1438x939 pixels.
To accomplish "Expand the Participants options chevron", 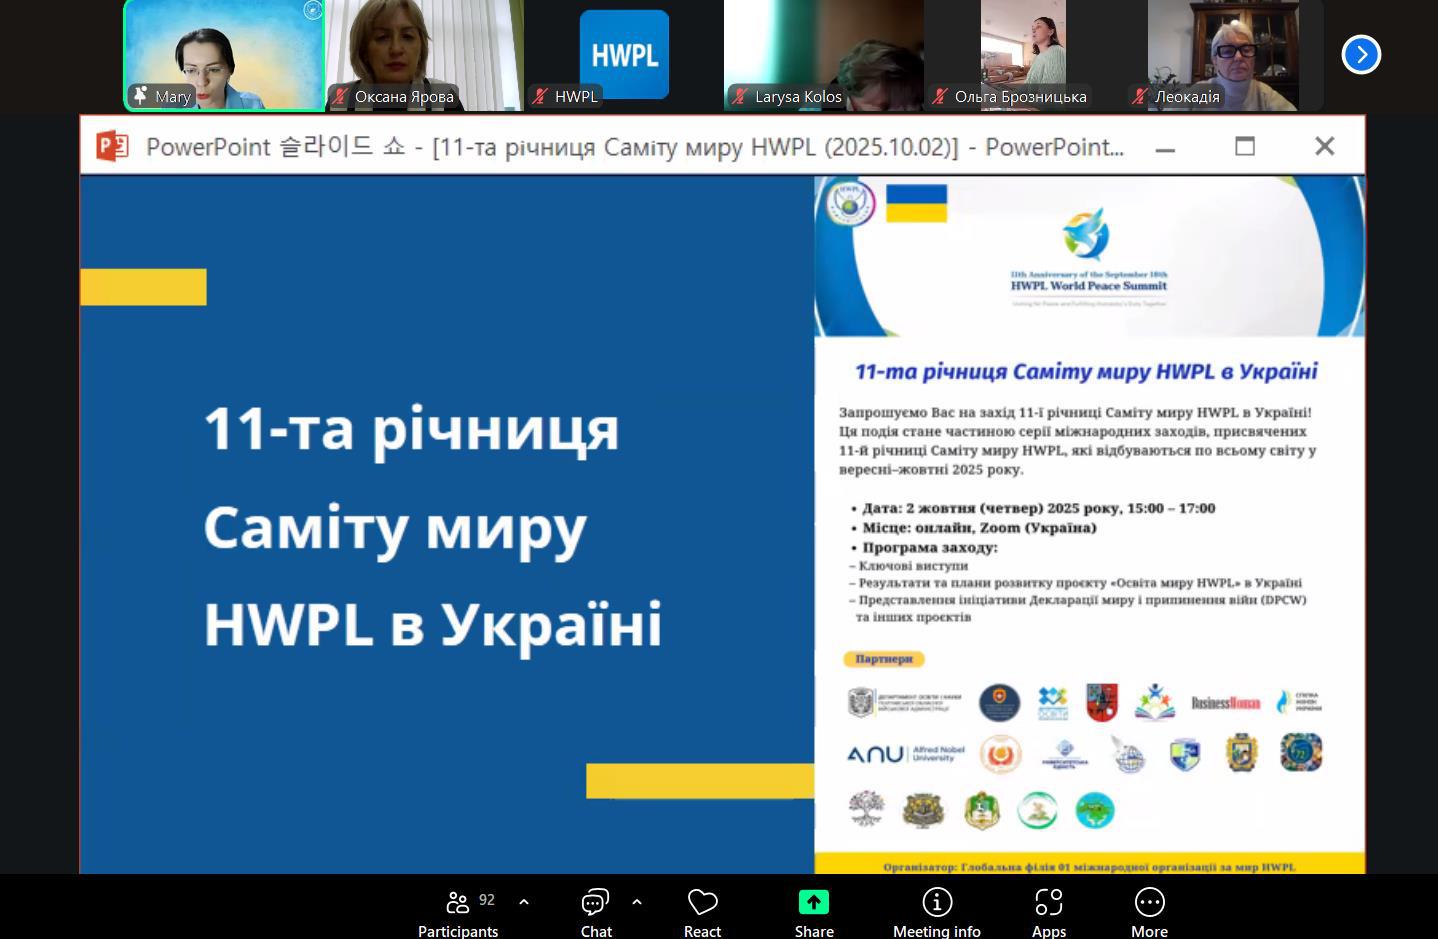I will point(524,902).
